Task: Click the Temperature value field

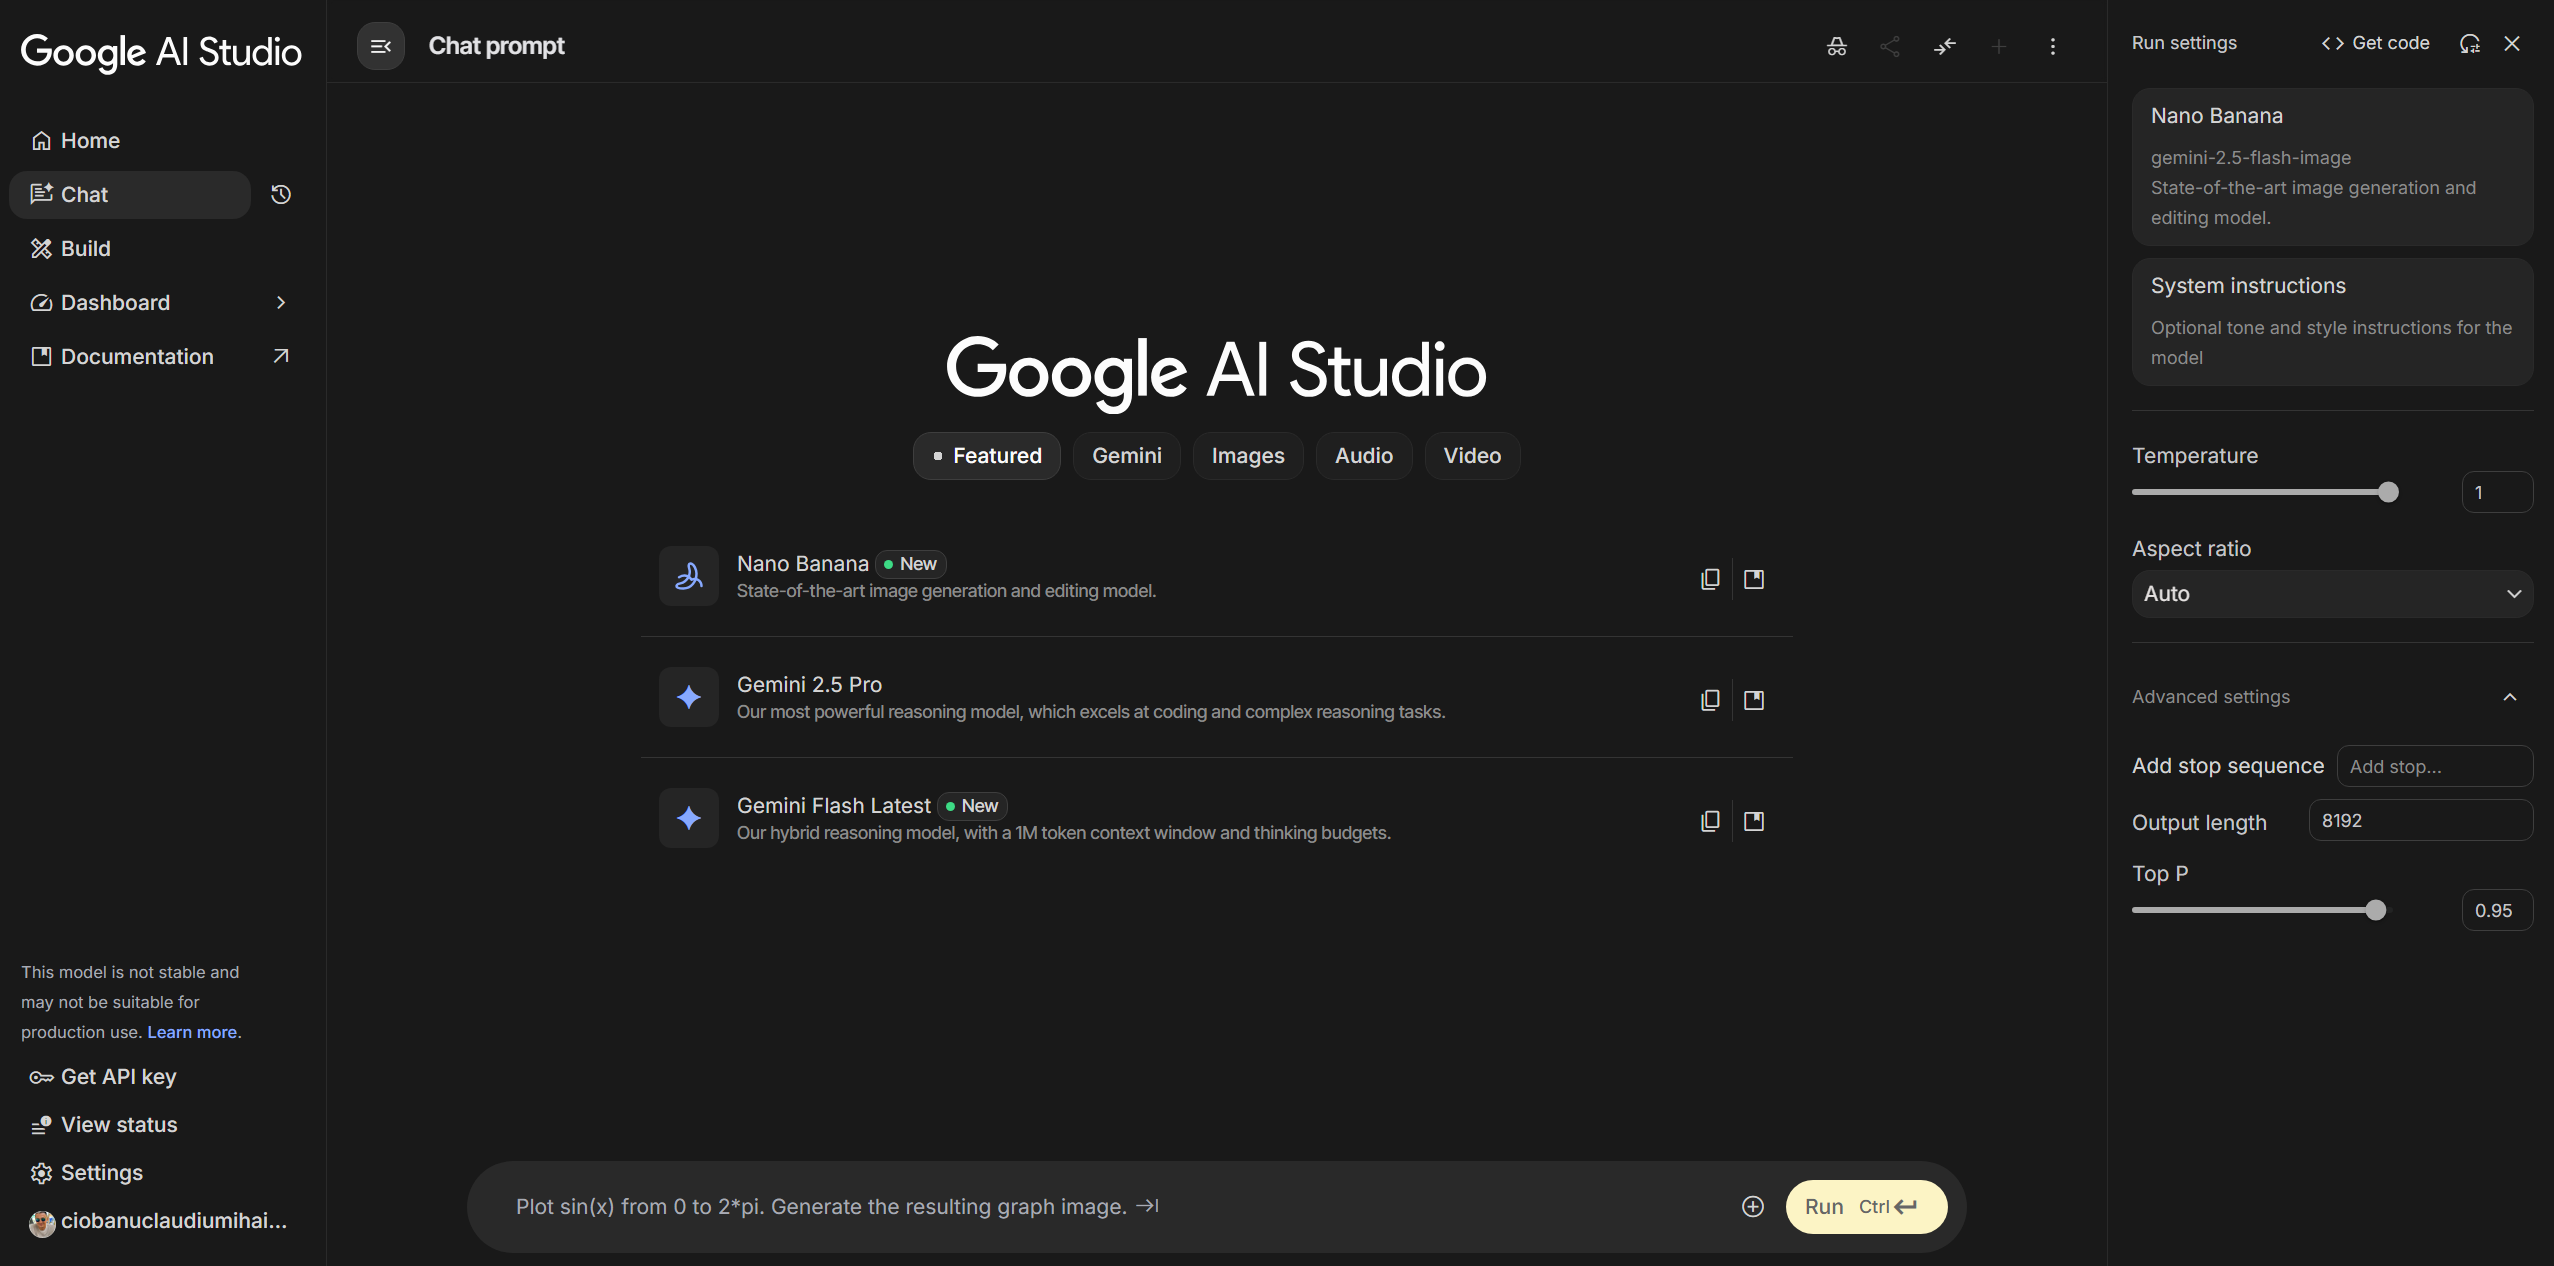Action: point(2497,492)
